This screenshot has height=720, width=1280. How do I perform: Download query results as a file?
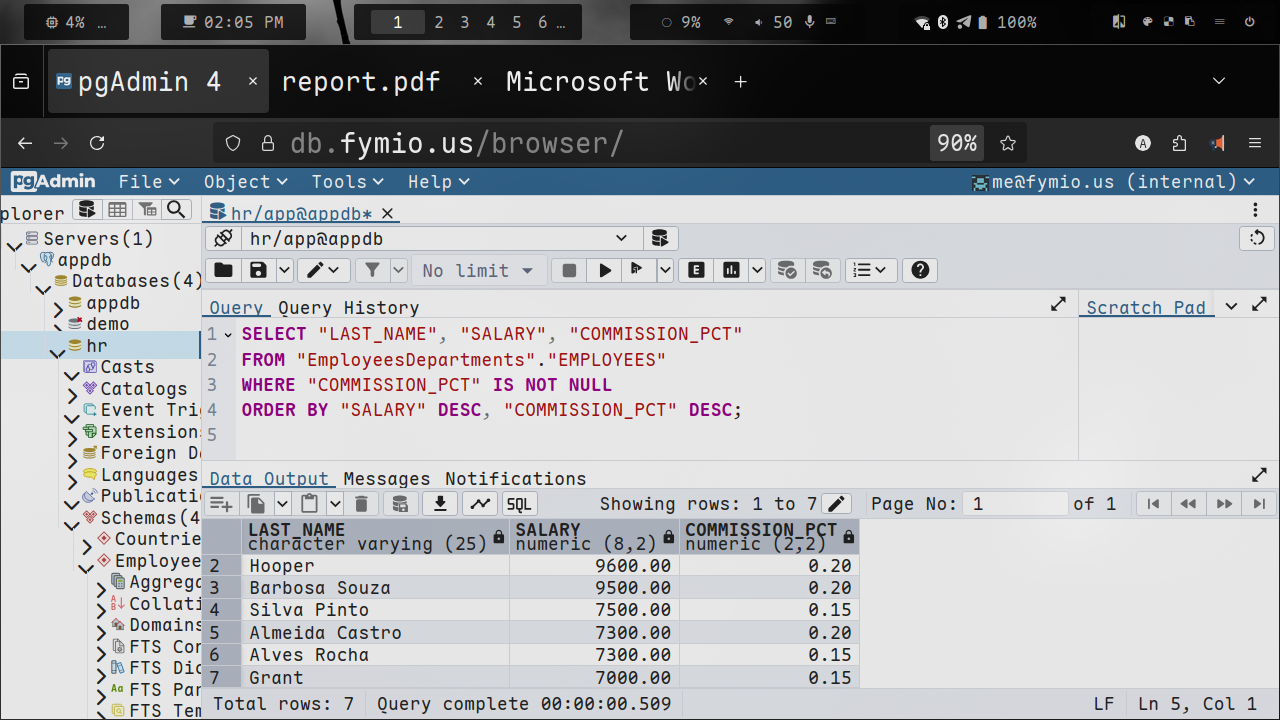tap(439, 504)
